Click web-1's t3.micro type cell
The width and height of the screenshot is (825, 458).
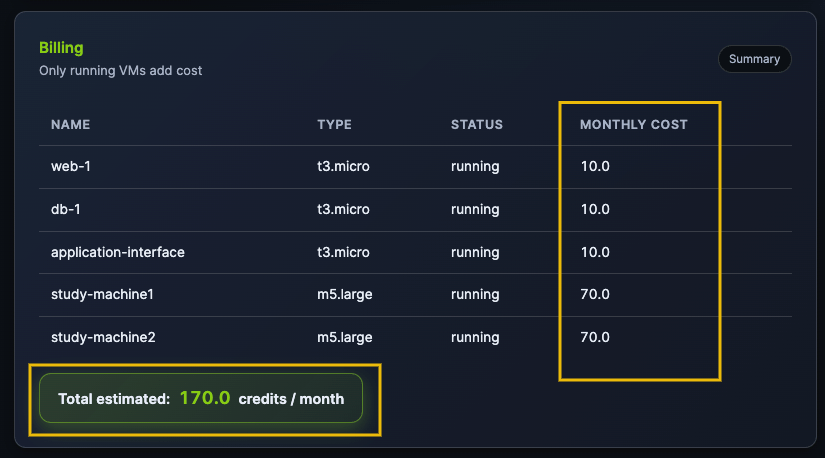point(343,166)
